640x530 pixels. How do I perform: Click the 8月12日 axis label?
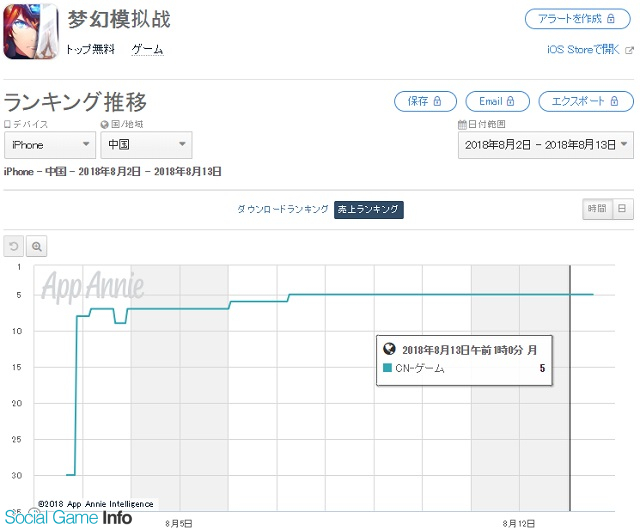(518, 523)
